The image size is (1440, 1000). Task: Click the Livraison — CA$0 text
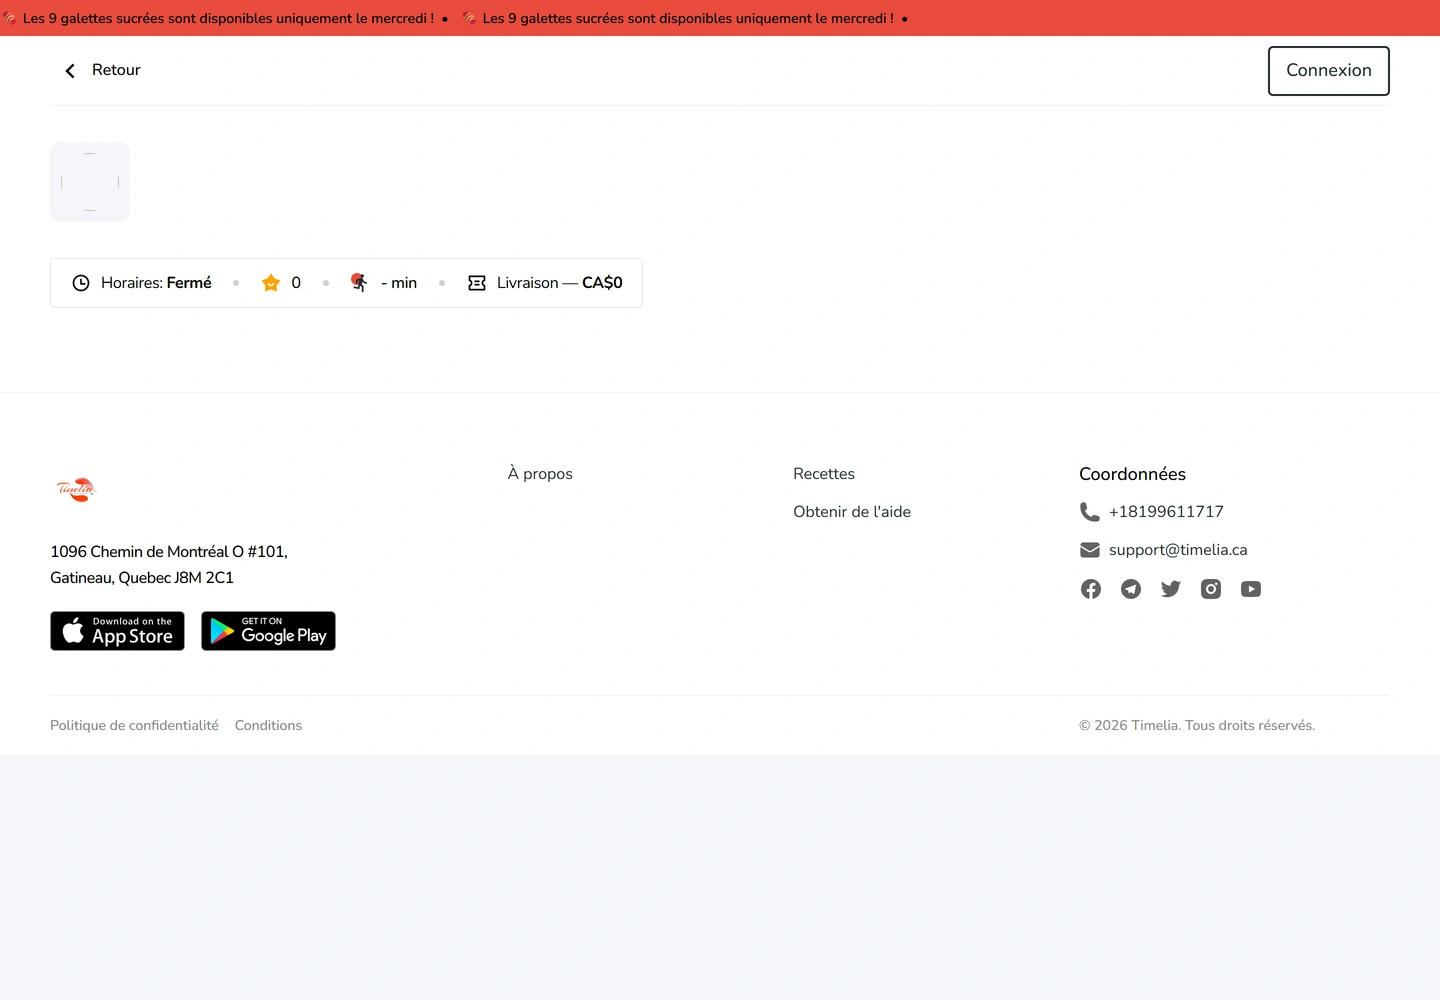[x=560, y=283]
